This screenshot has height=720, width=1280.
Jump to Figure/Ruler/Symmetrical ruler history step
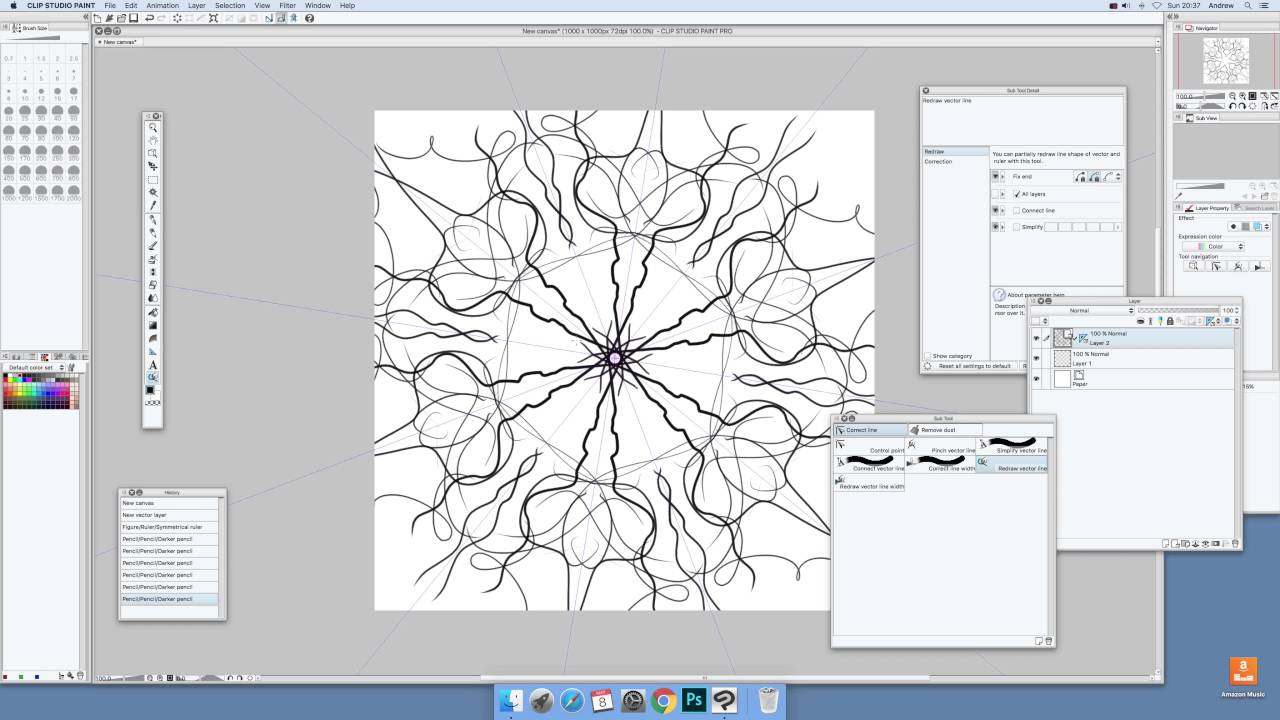[x=171, y=527]
